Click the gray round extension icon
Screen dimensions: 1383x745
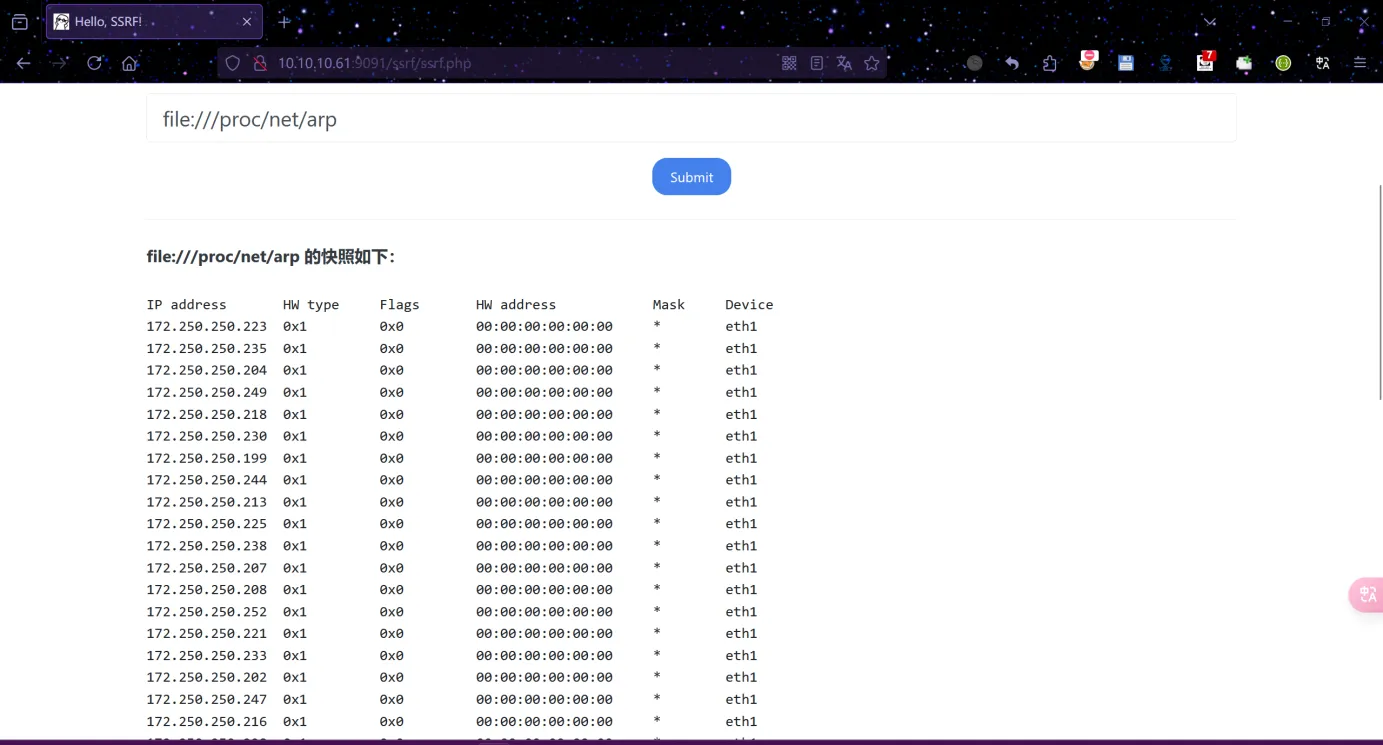[974, 63]
